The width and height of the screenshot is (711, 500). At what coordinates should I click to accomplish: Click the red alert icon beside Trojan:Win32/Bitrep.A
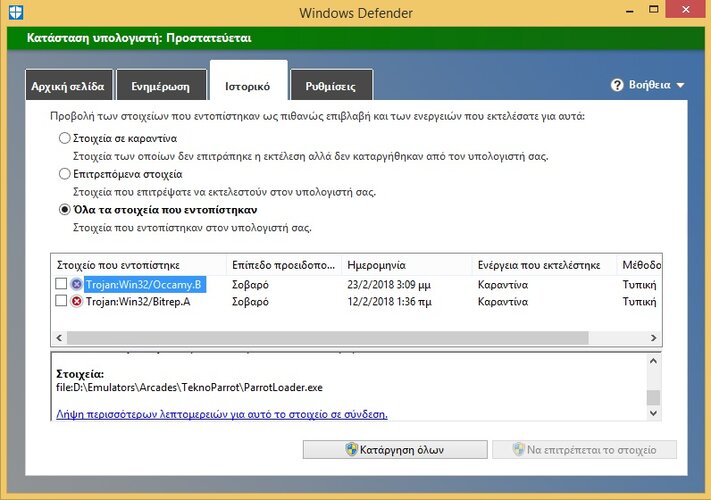(77, 301)
